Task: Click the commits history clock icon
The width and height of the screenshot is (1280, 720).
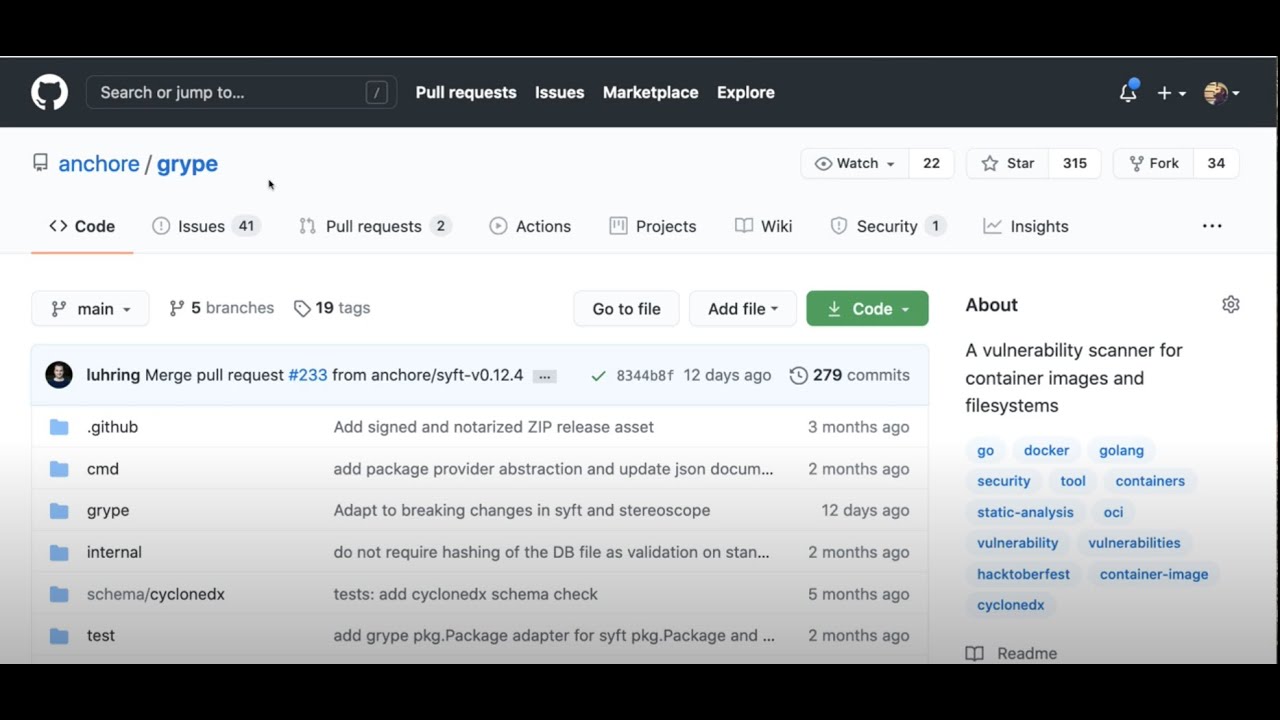Action: [798, 376]
